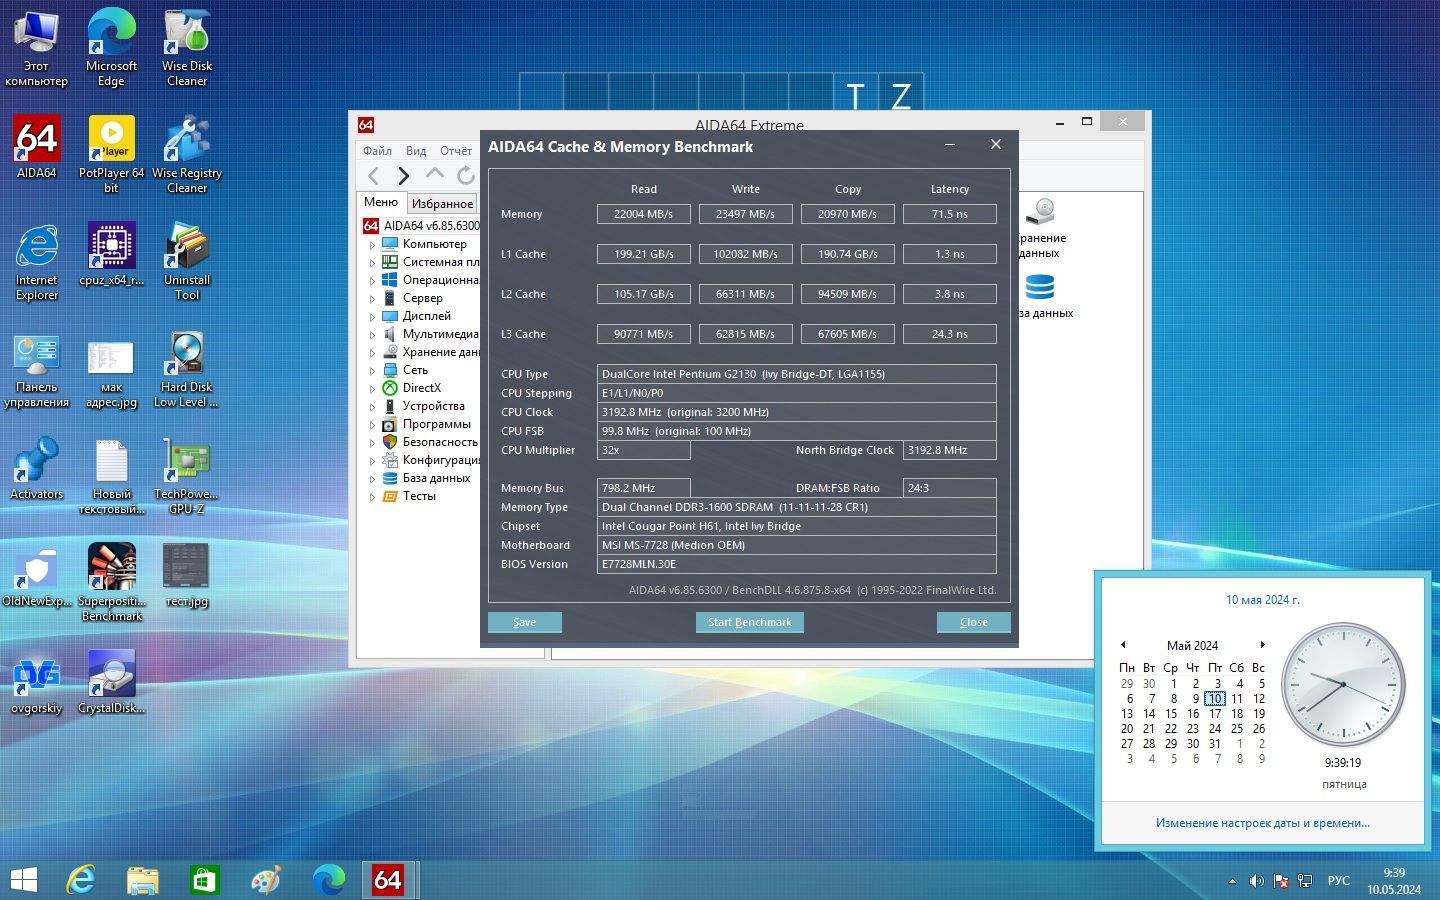This screenshot has height=900, width=1440.
Task: Go to next month in calendar
Action: click(x=1262, y=645)
